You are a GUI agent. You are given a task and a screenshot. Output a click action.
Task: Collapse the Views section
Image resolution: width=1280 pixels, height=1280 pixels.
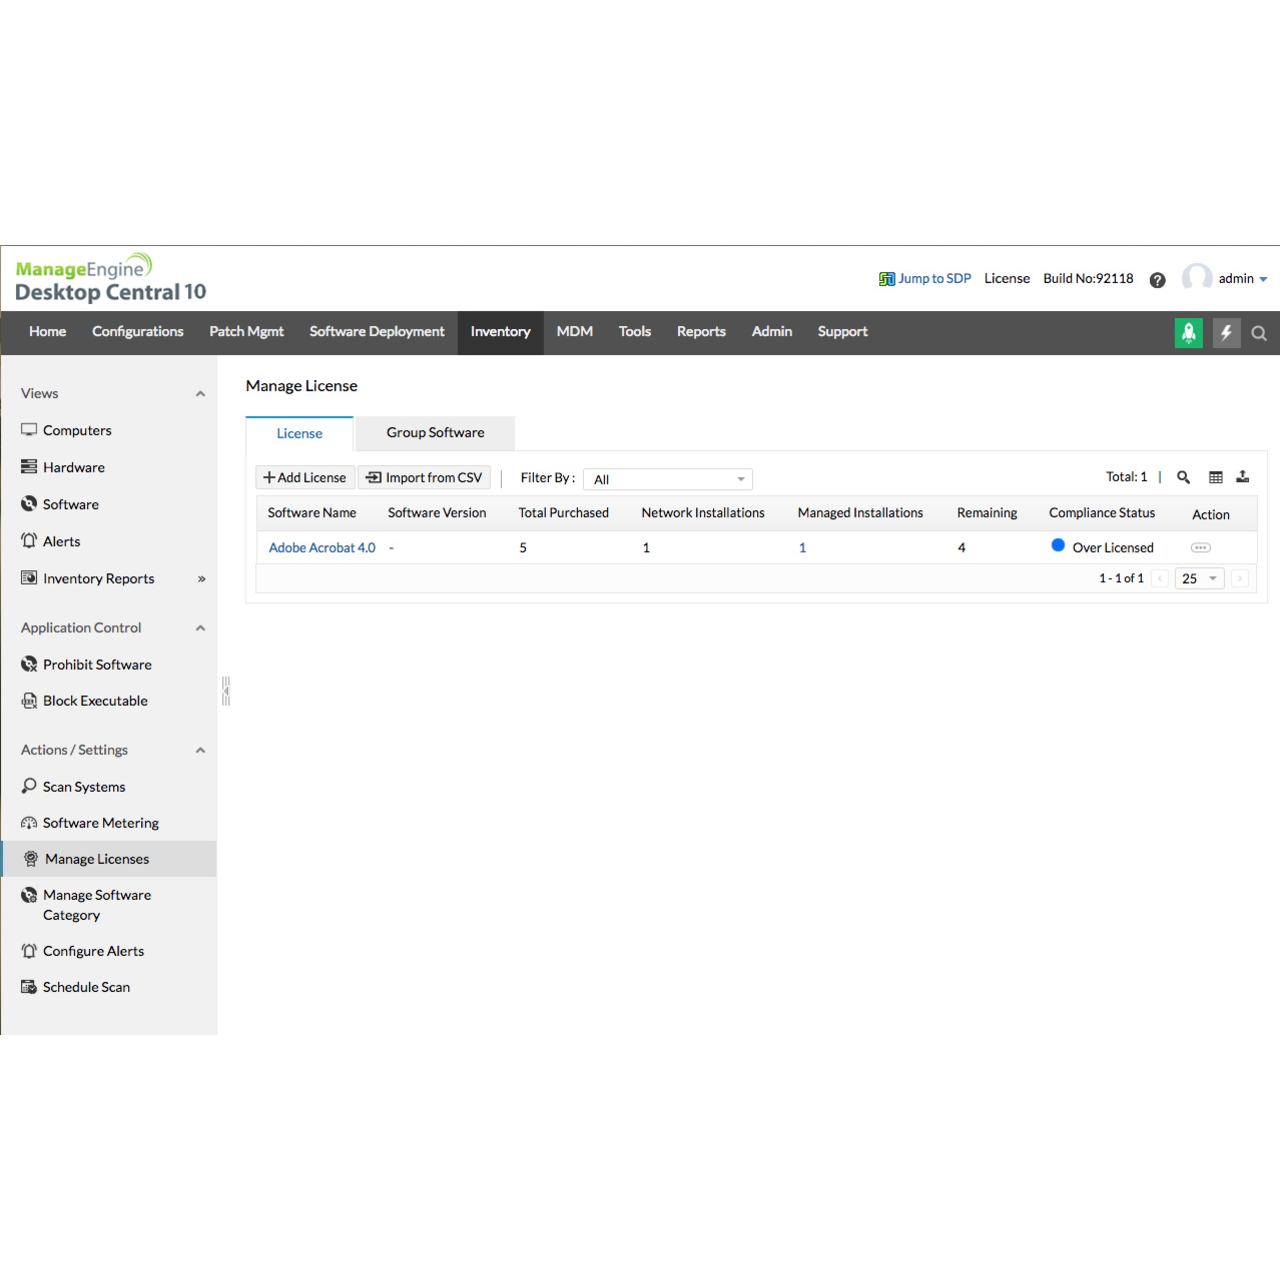point(200,393)
